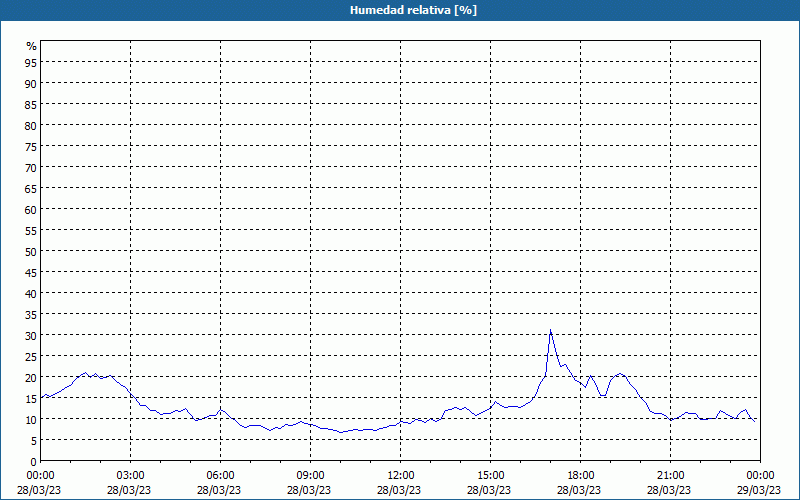The width and height of the screenshot is (800, 500).
Task: Click the 'Humedad relativa [%]' chart title
Action: [x=413, y=10]
